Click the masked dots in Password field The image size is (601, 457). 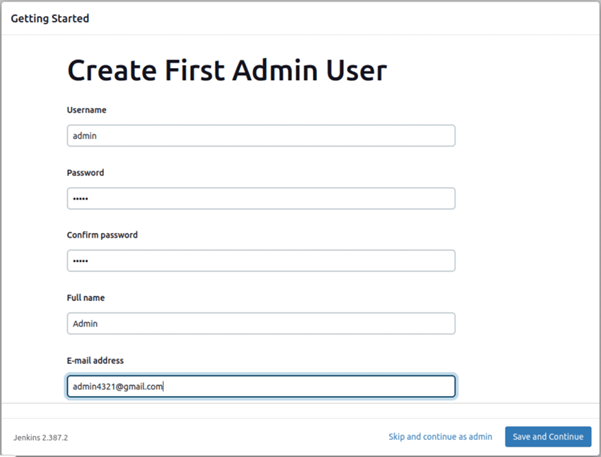tap(80, 198)
